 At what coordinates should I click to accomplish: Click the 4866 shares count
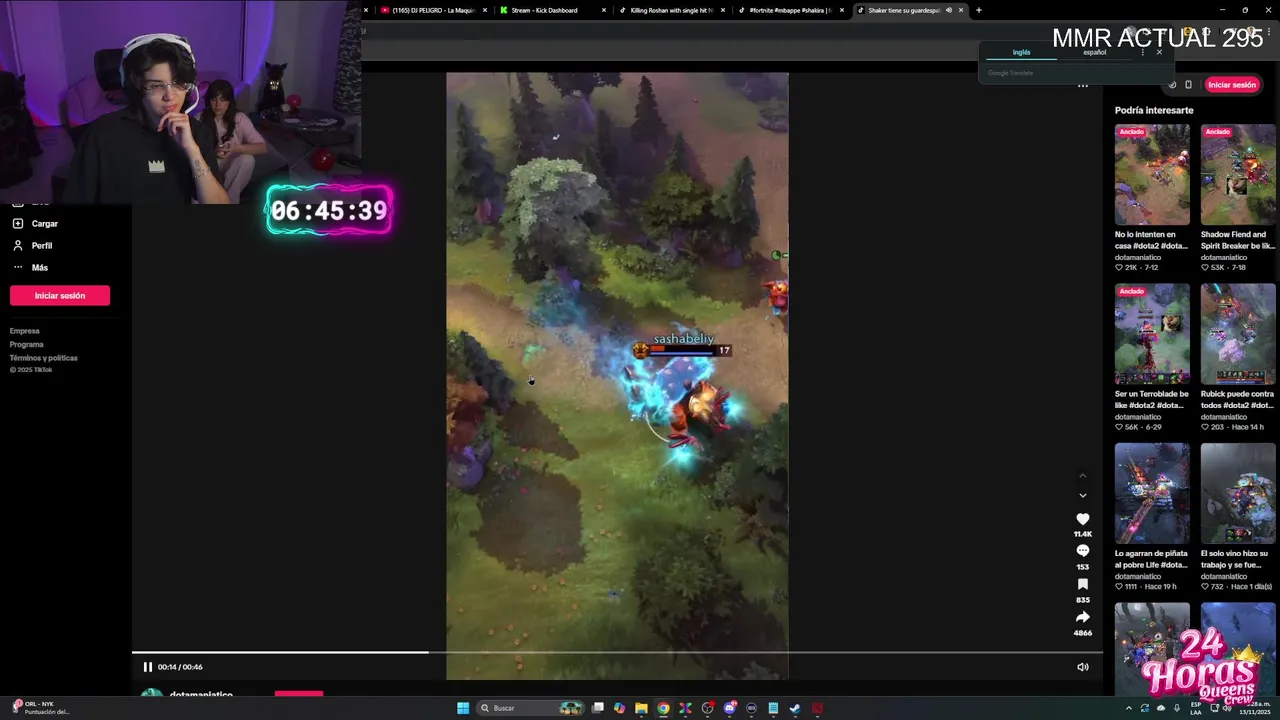tap(1082, 633)
